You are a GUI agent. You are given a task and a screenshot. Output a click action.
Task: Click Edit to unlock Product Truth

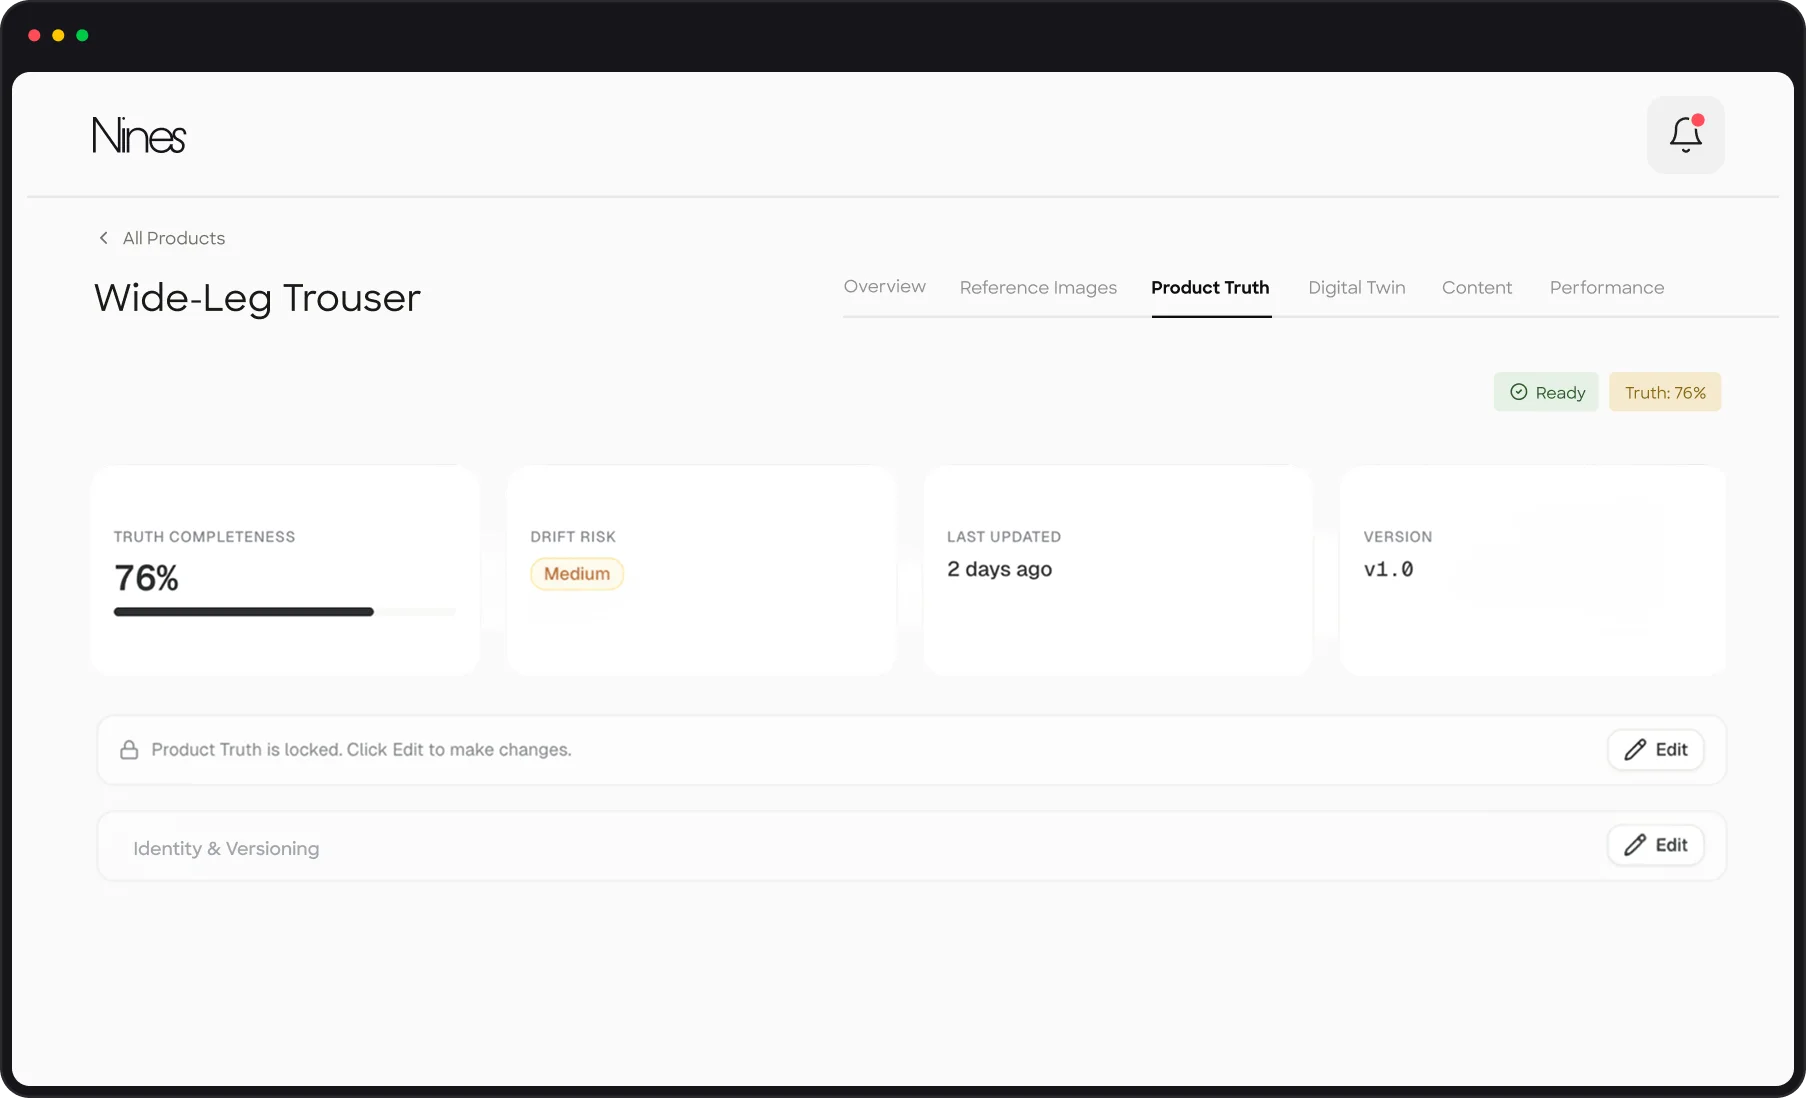(x=1655, y=749)
